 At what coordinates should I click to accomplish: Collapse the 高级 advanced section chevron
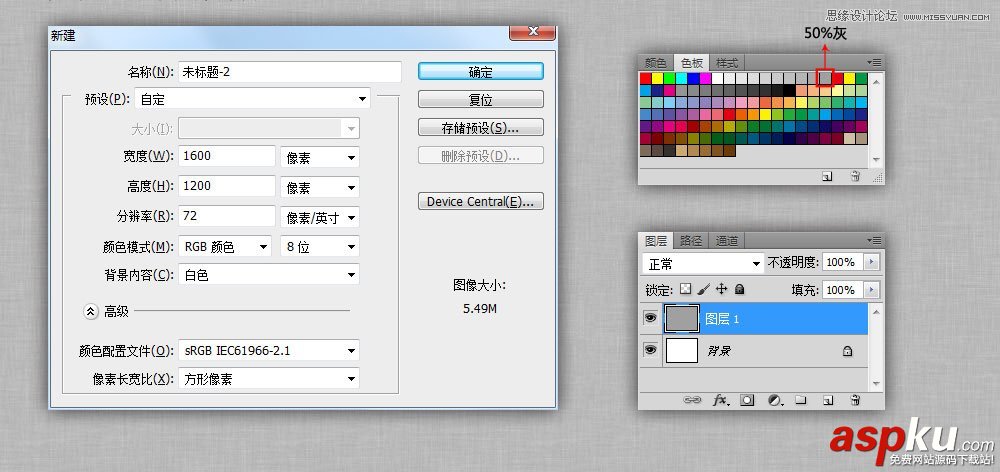(x=91, y=311)
